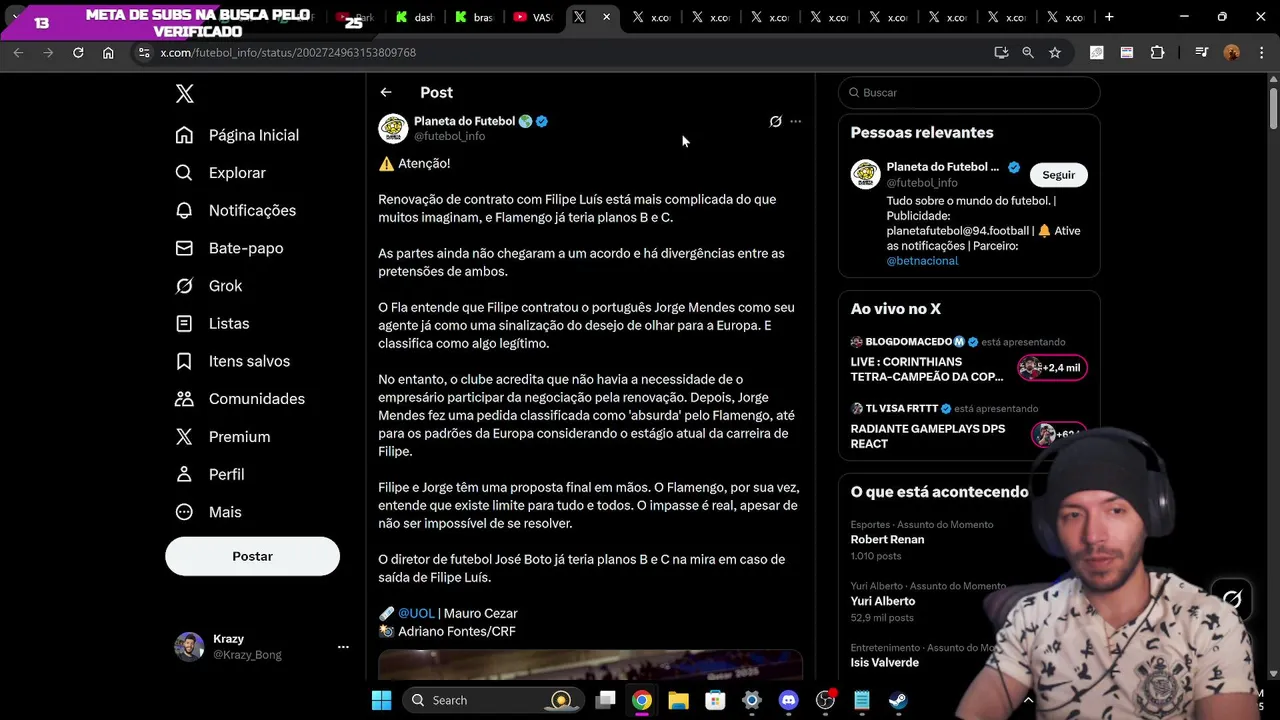Focus the Buscar search field
Screen dimensions: 1280x720
click(x=969, y=92)
